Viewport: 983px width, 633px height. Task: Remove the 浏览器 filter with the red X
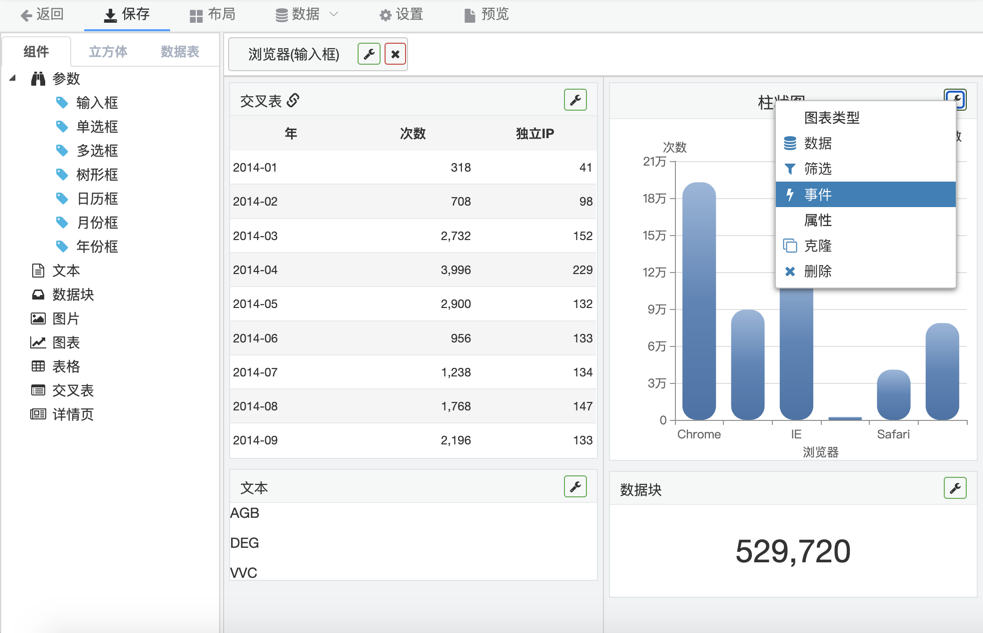(396, 54)
